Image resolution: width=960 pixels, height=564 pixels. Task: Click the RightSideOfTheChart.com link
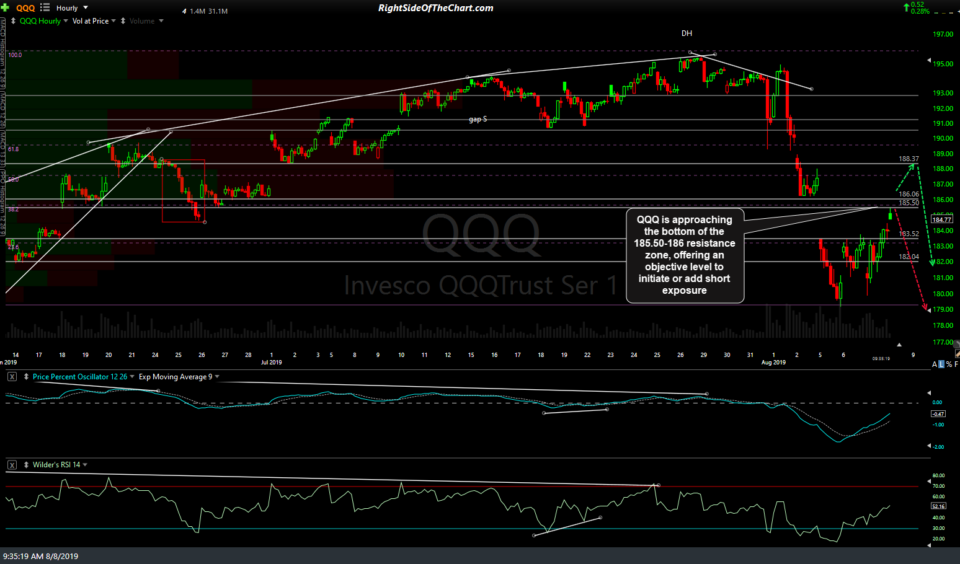tap(435, 8)
